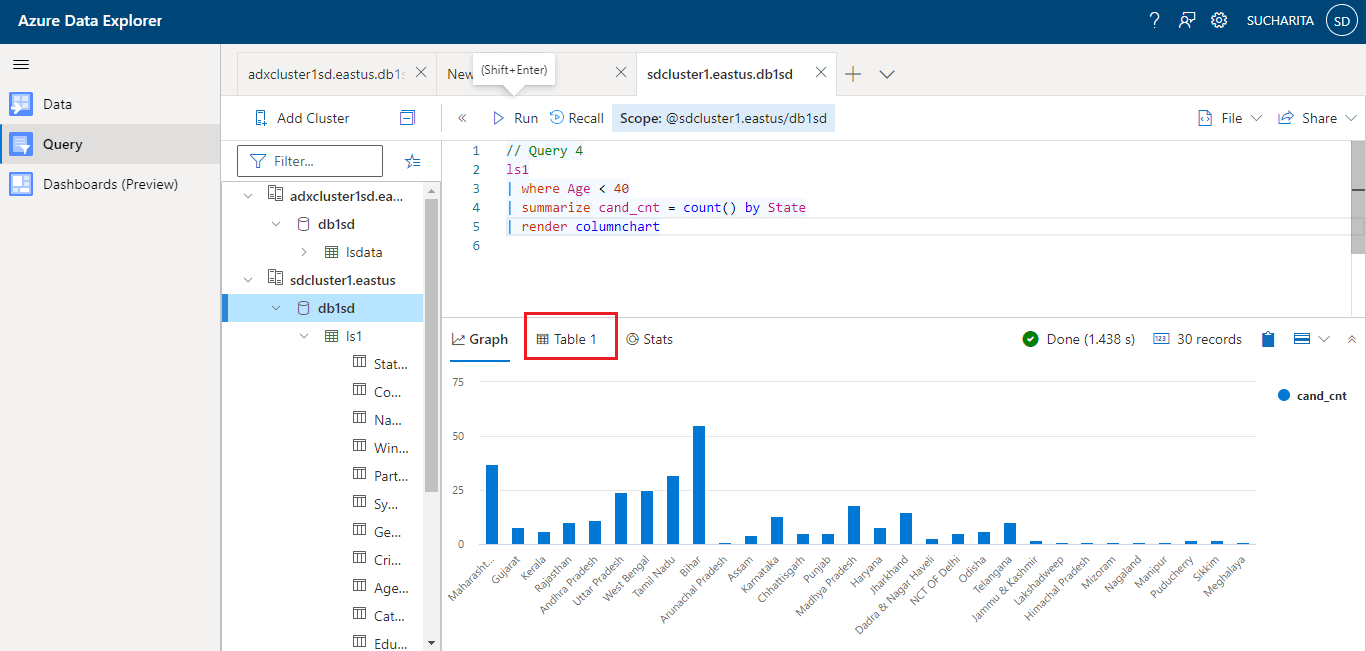
Task: Click the copy results clipboard icon
Action: point(1268,339)
